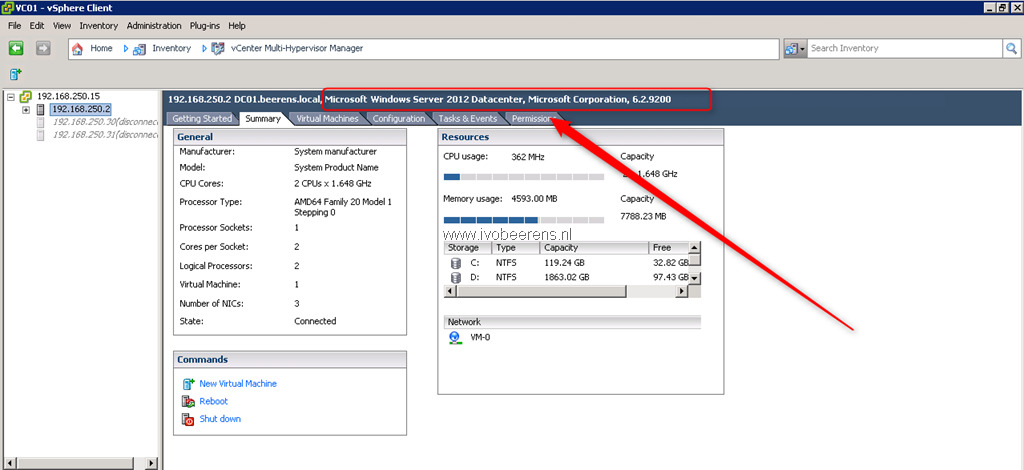This screenshot has width=1024, height=470.
Task: Click the vCenter icon beside 192.168.250.15
Action: click(x=26, y=96)
